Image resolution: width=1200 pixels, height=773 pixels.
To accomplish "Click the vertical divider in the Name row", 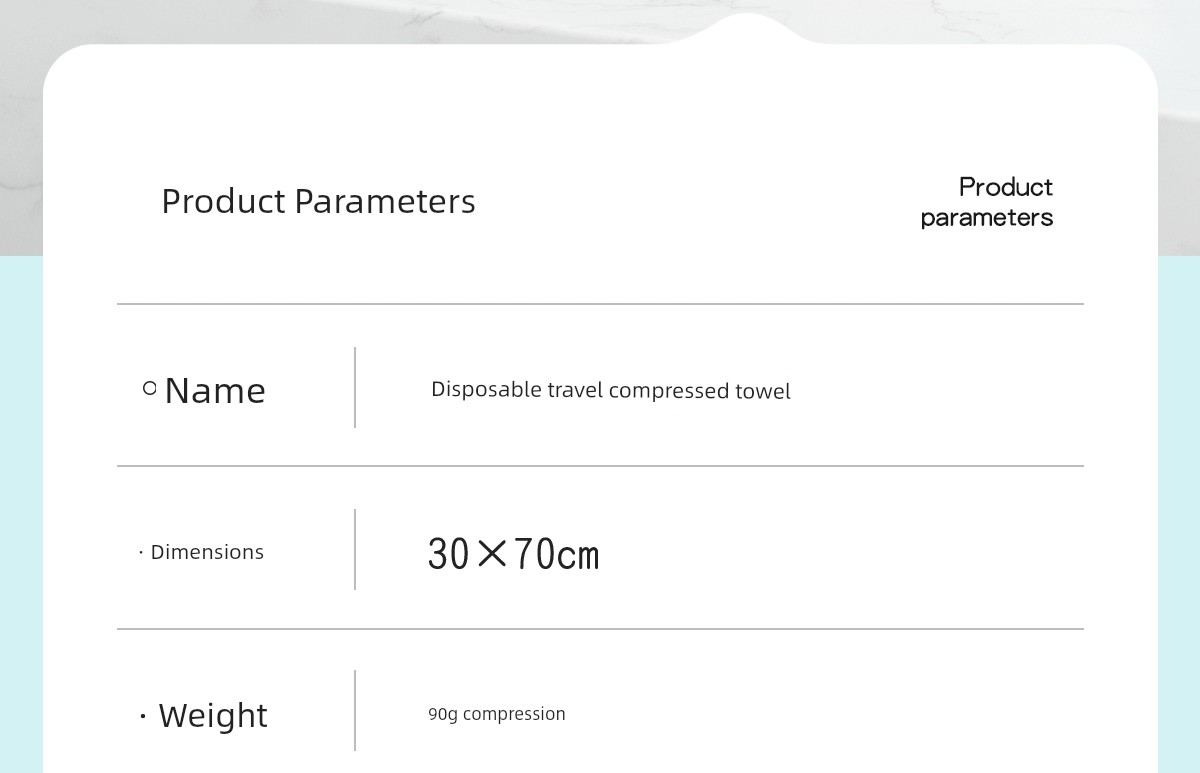I will 355,387.
